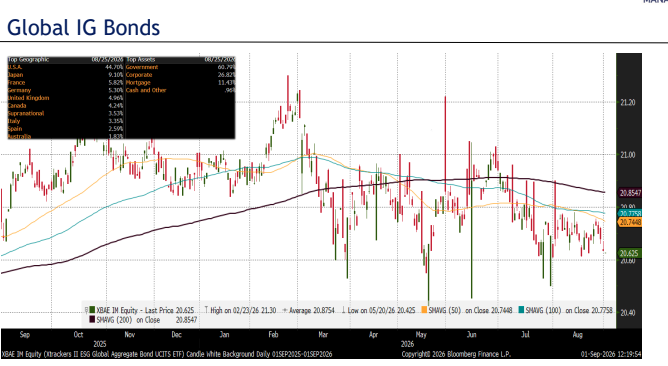Image resolution: width=668 pixels, height=366 pixels.
Task: Click the Jul month label on time axis
Action: [x=525, y=334]
